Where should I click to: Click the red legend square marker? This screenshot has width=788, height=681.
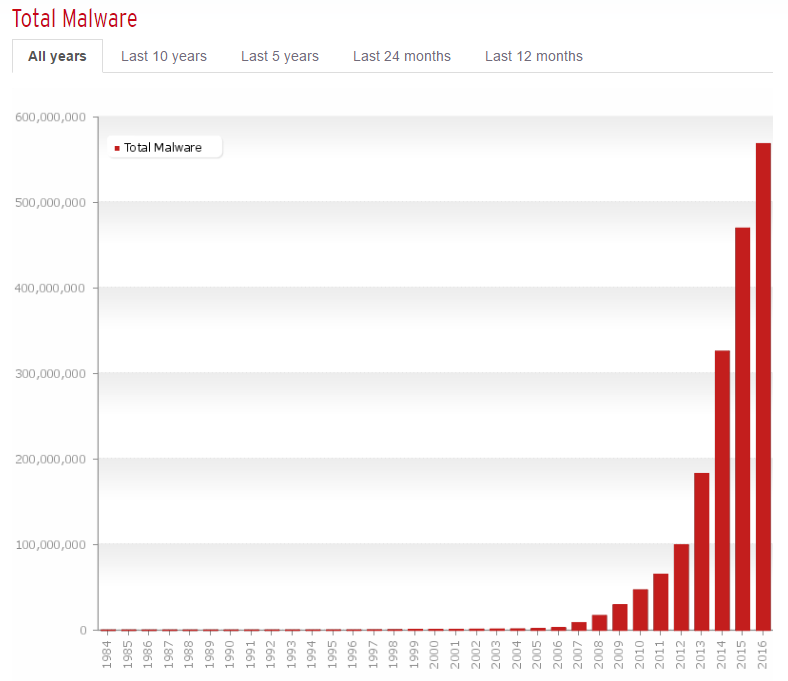click(117, 148)
